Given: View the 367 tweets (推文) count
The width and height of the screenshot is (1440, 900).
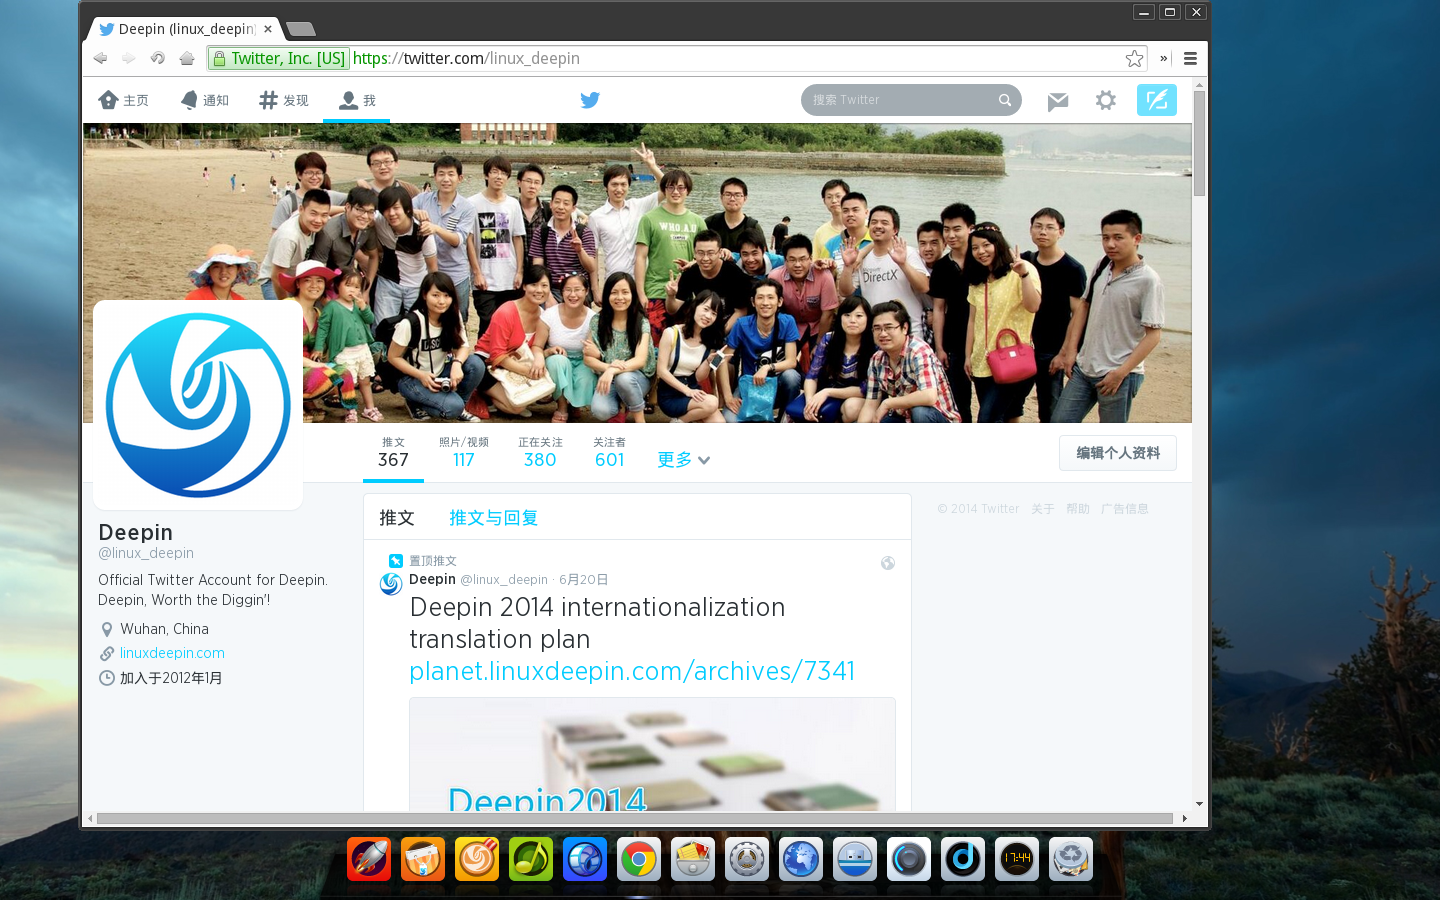Looking at the screenshot, I should pos(393,452).
